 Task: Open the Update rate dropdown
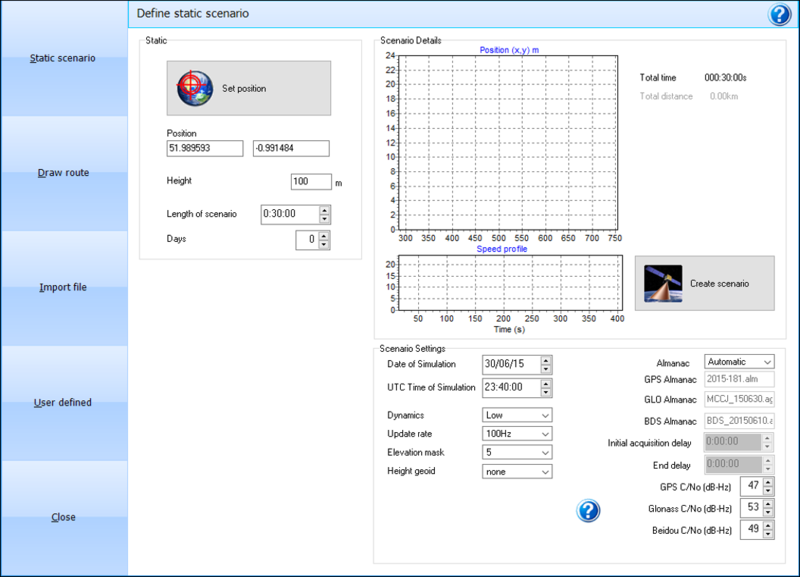click(517, 434)
